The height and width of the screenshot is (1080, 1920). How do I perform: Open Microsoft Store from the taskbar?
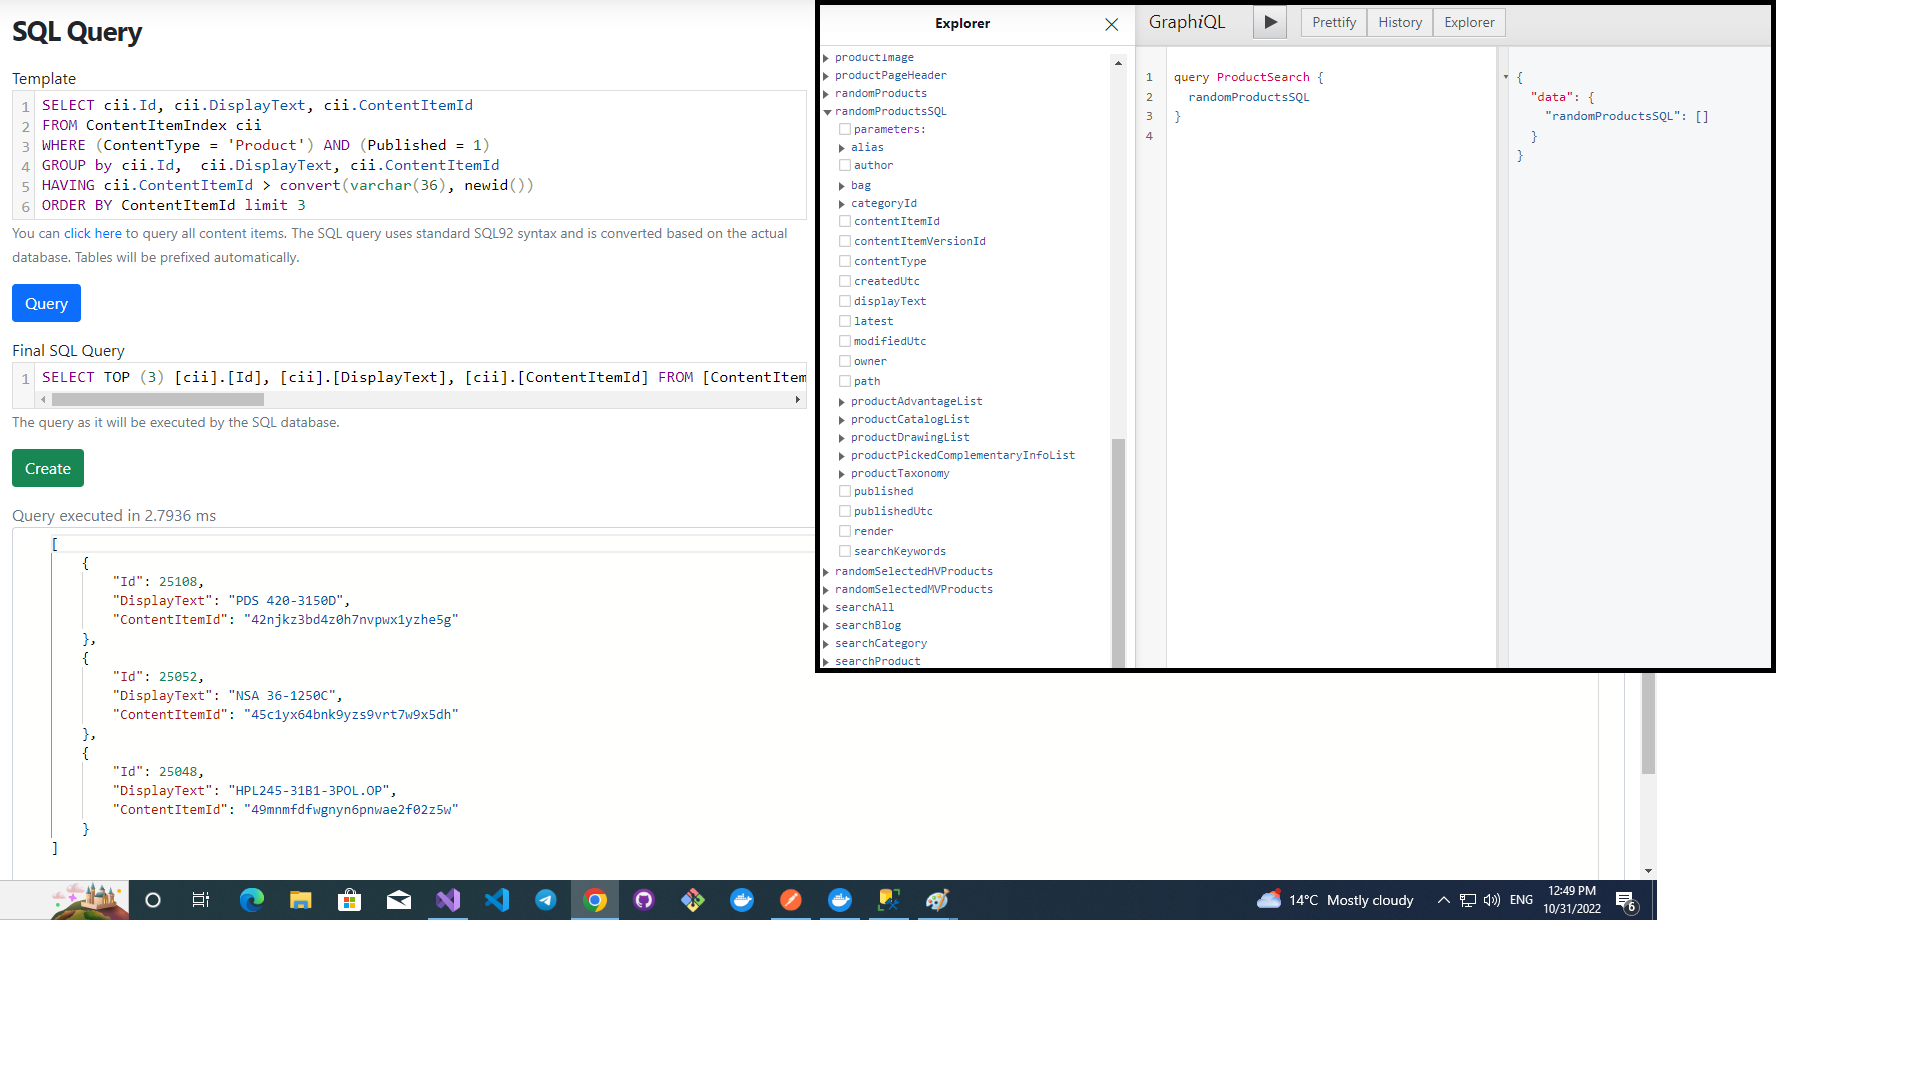coord(349,900)
